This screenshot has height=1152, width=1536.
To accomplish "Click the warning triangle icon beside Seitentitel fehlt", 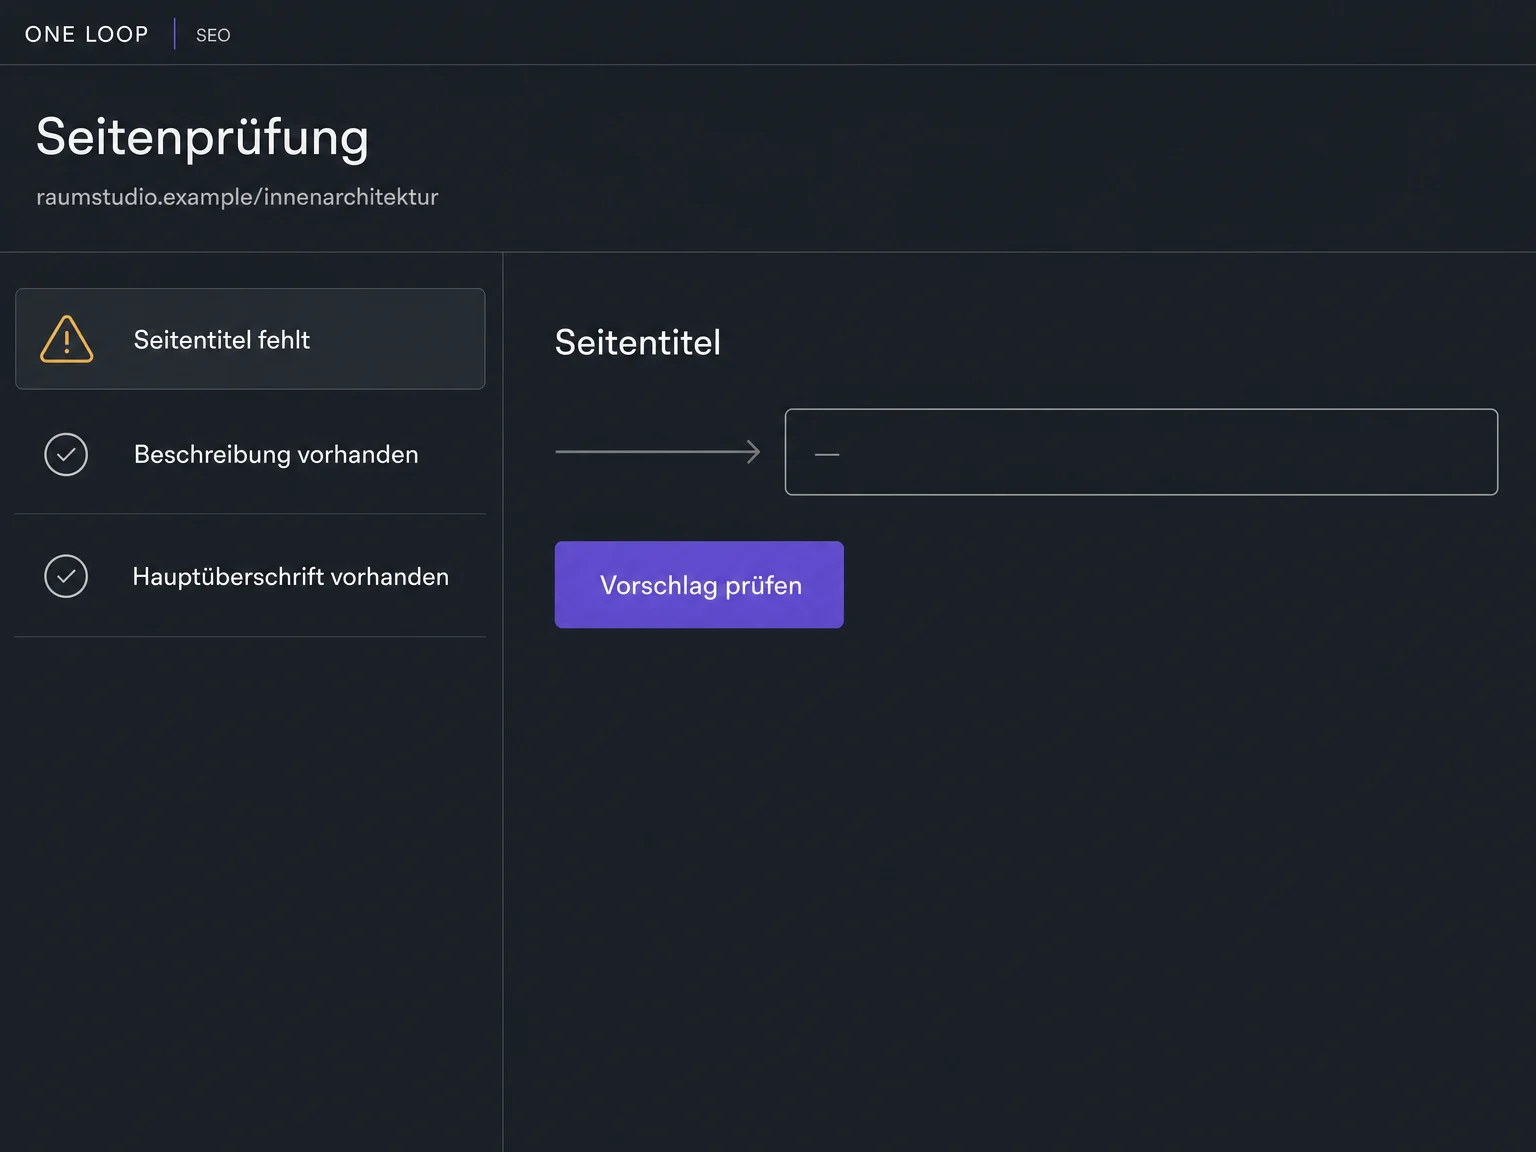I will click(67, 339).
